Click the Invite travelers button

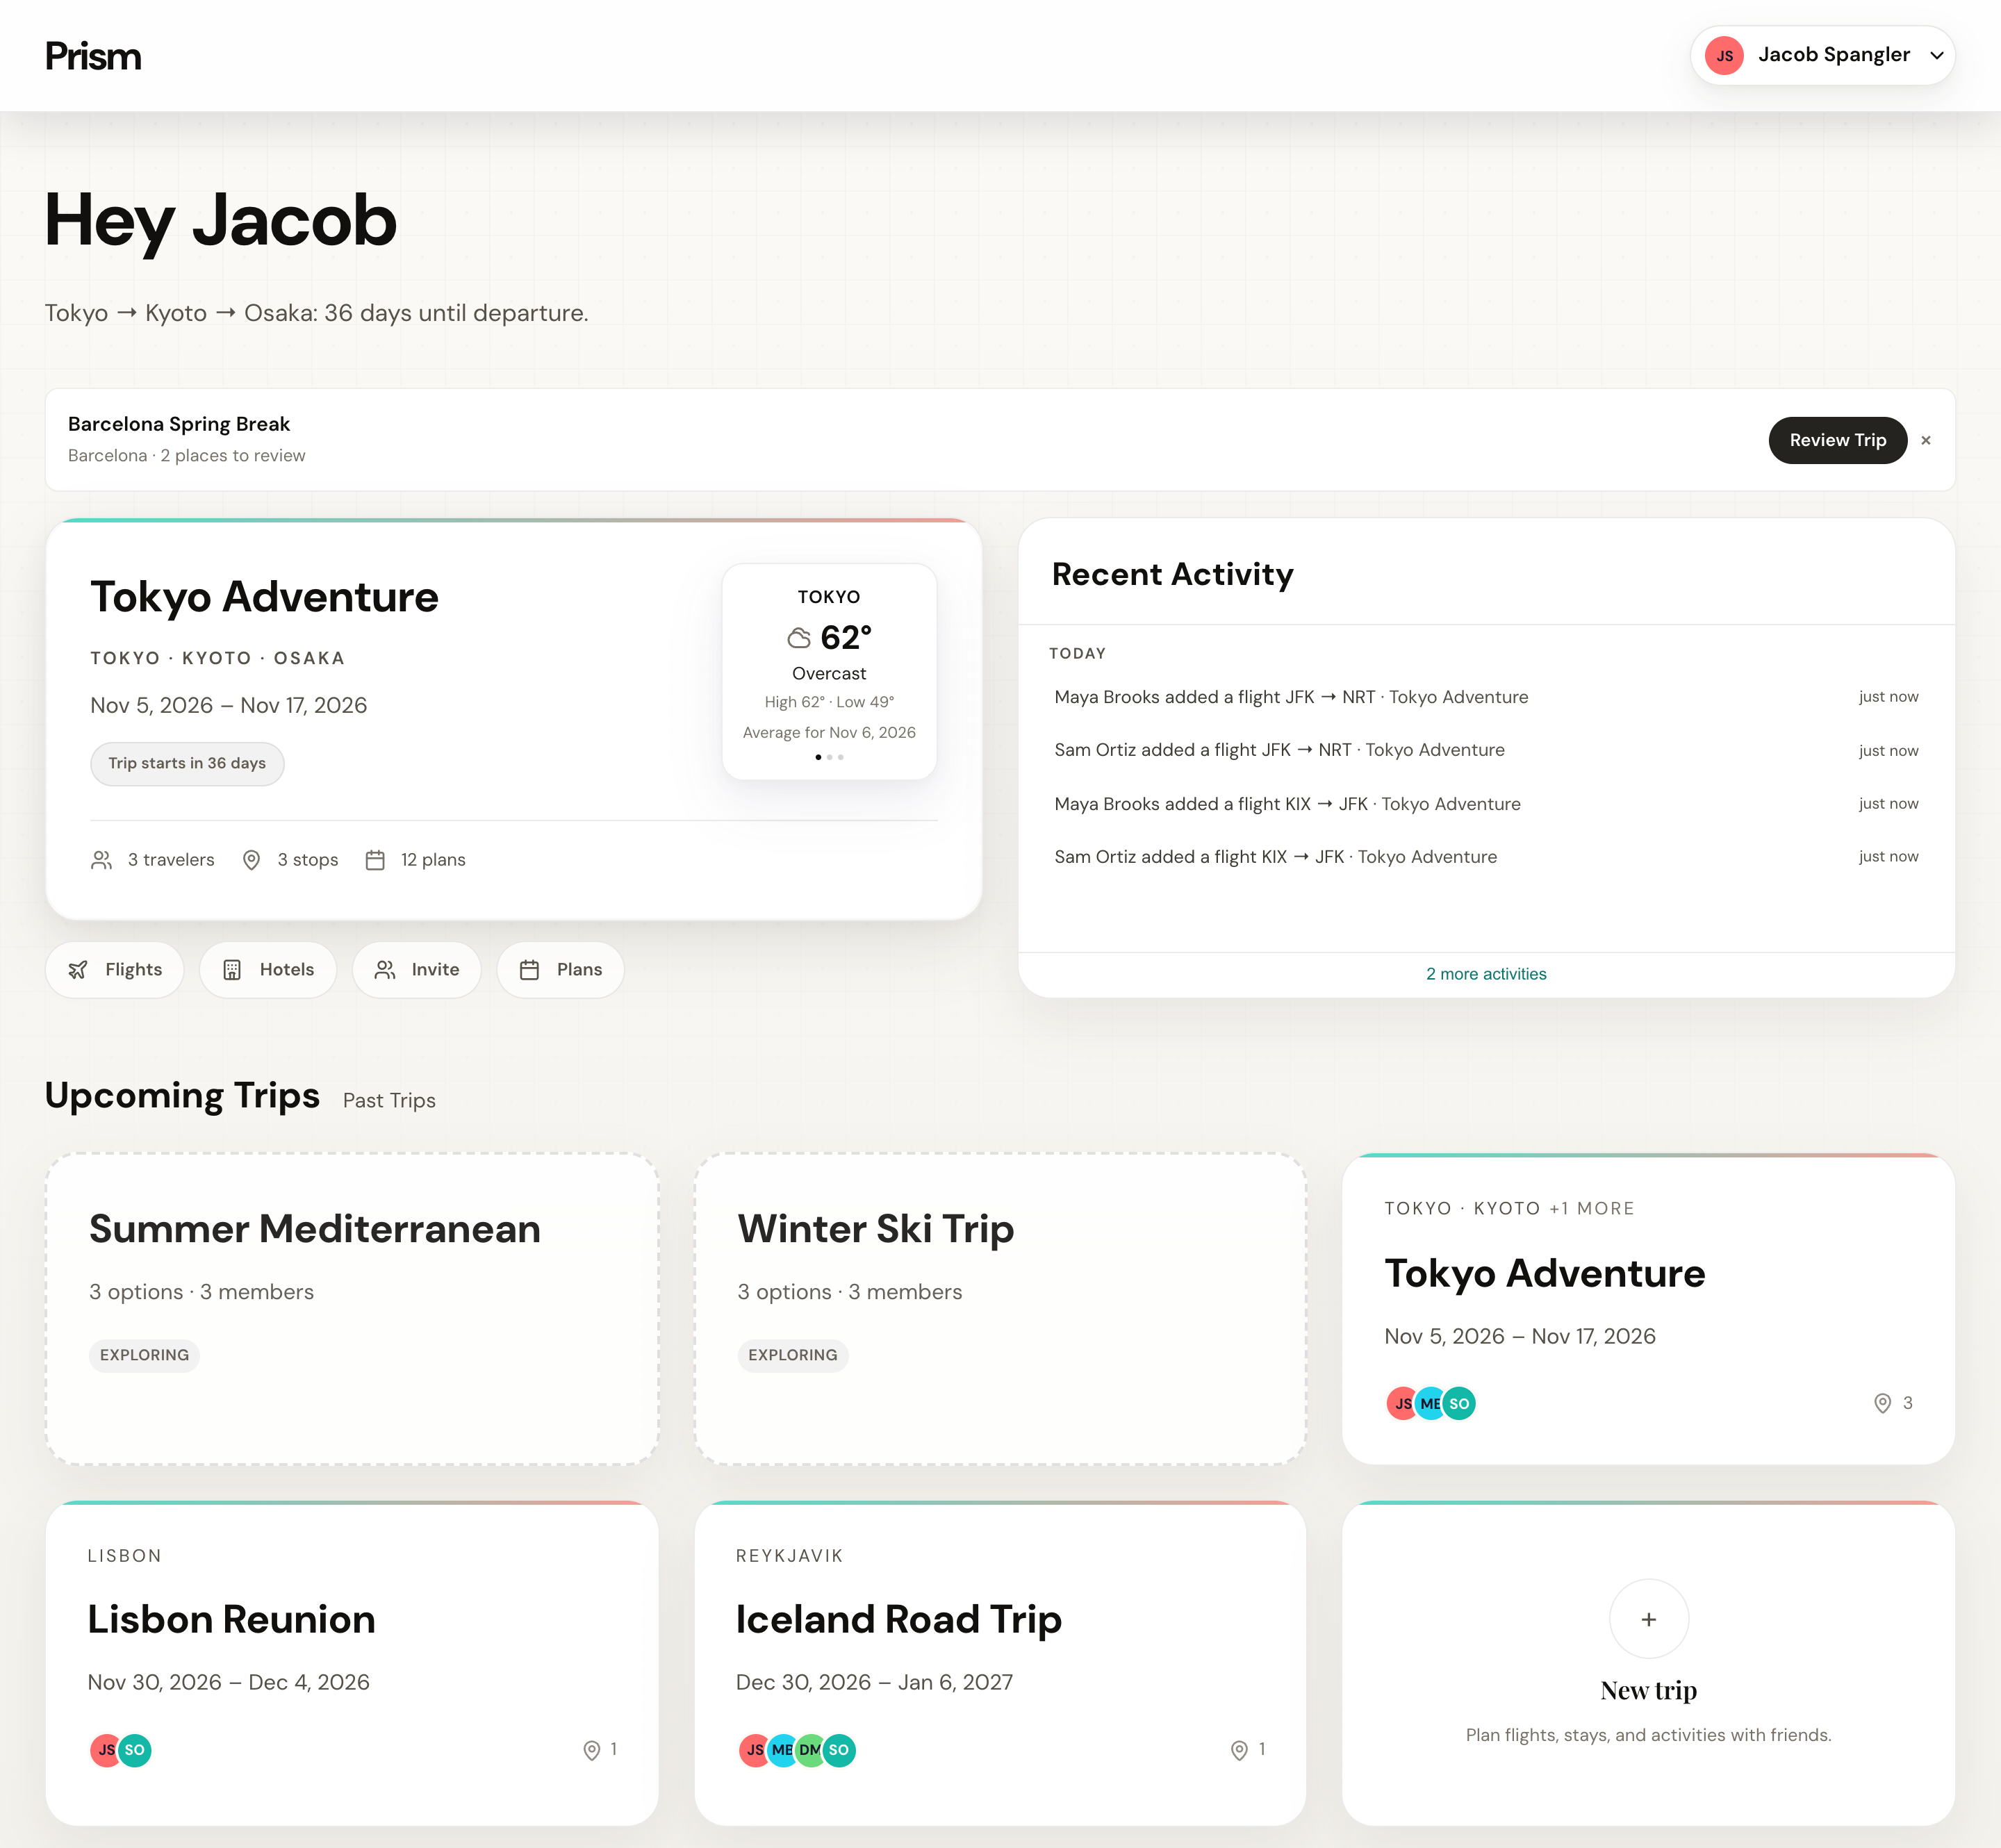pyautogui.click(x=417, y=969)
